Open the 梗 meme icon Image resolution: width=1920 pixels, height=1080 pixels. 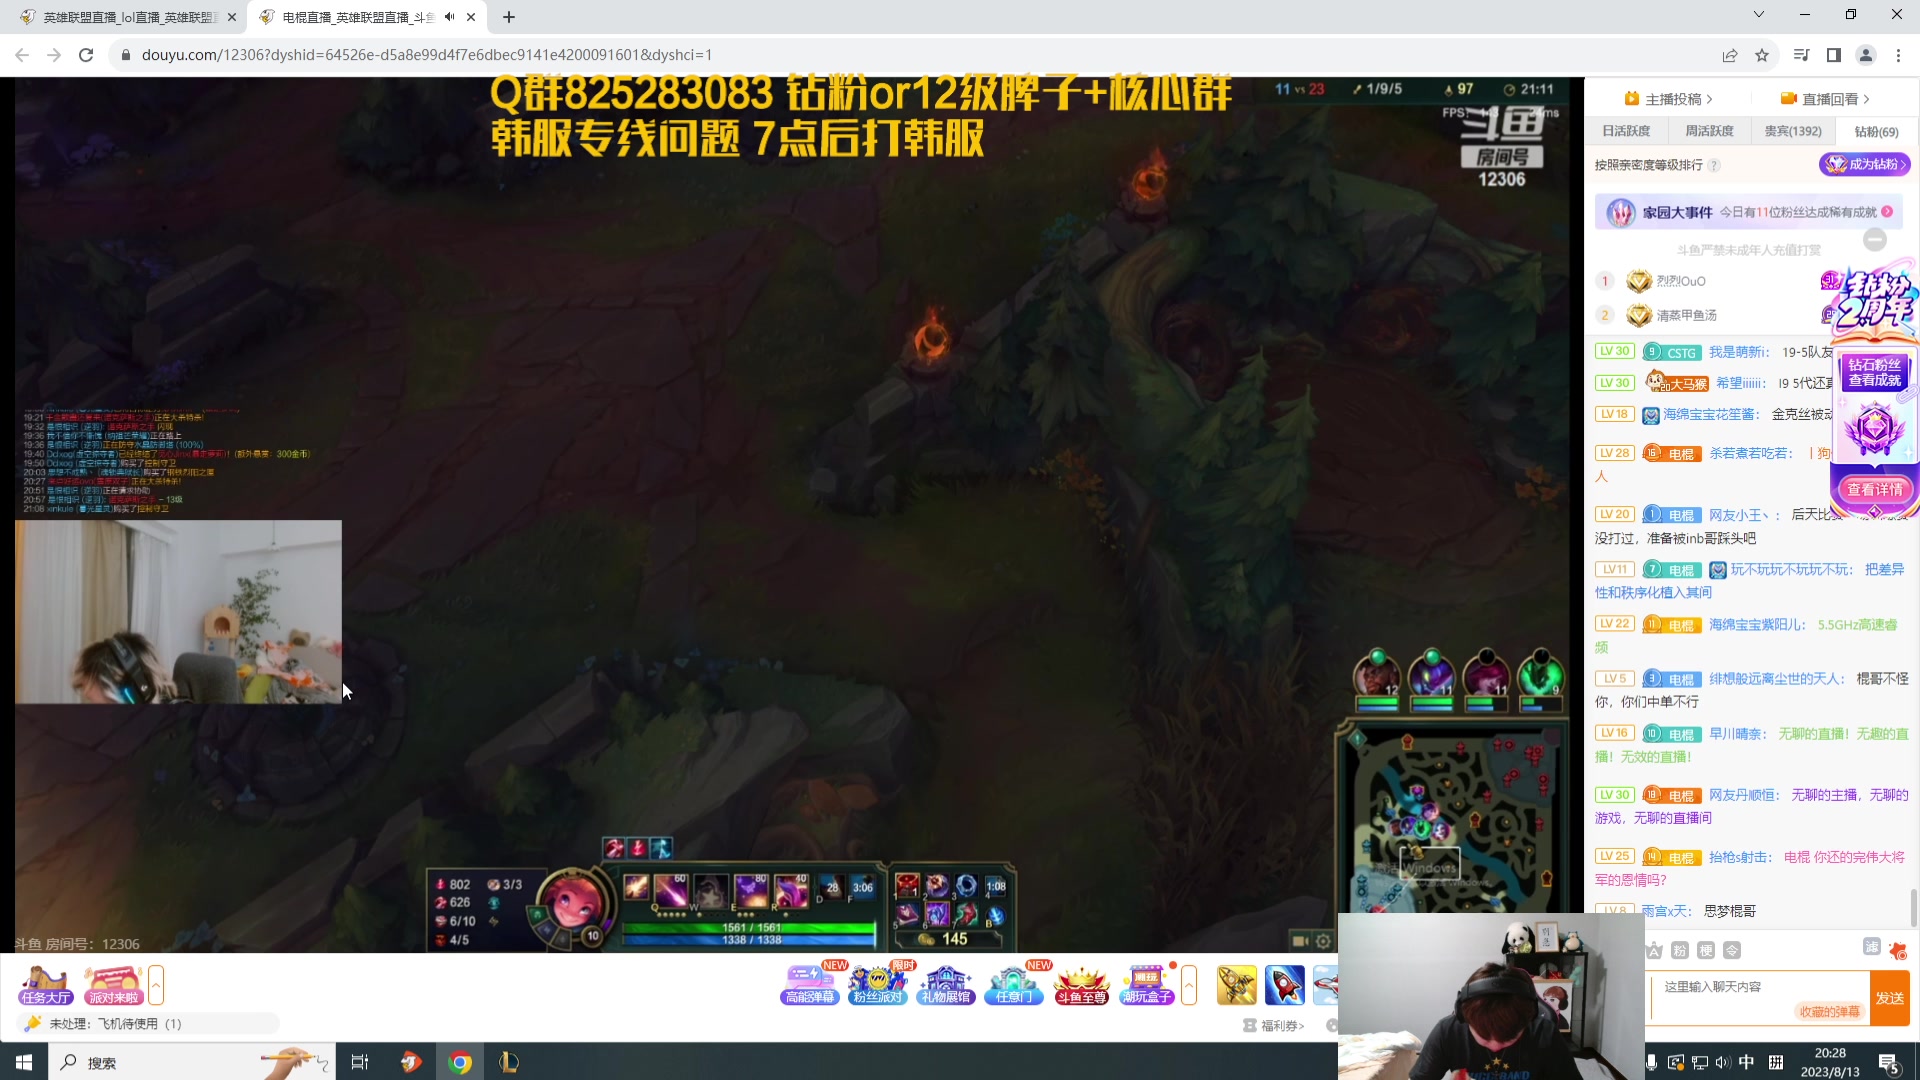tap(1706, 950)
